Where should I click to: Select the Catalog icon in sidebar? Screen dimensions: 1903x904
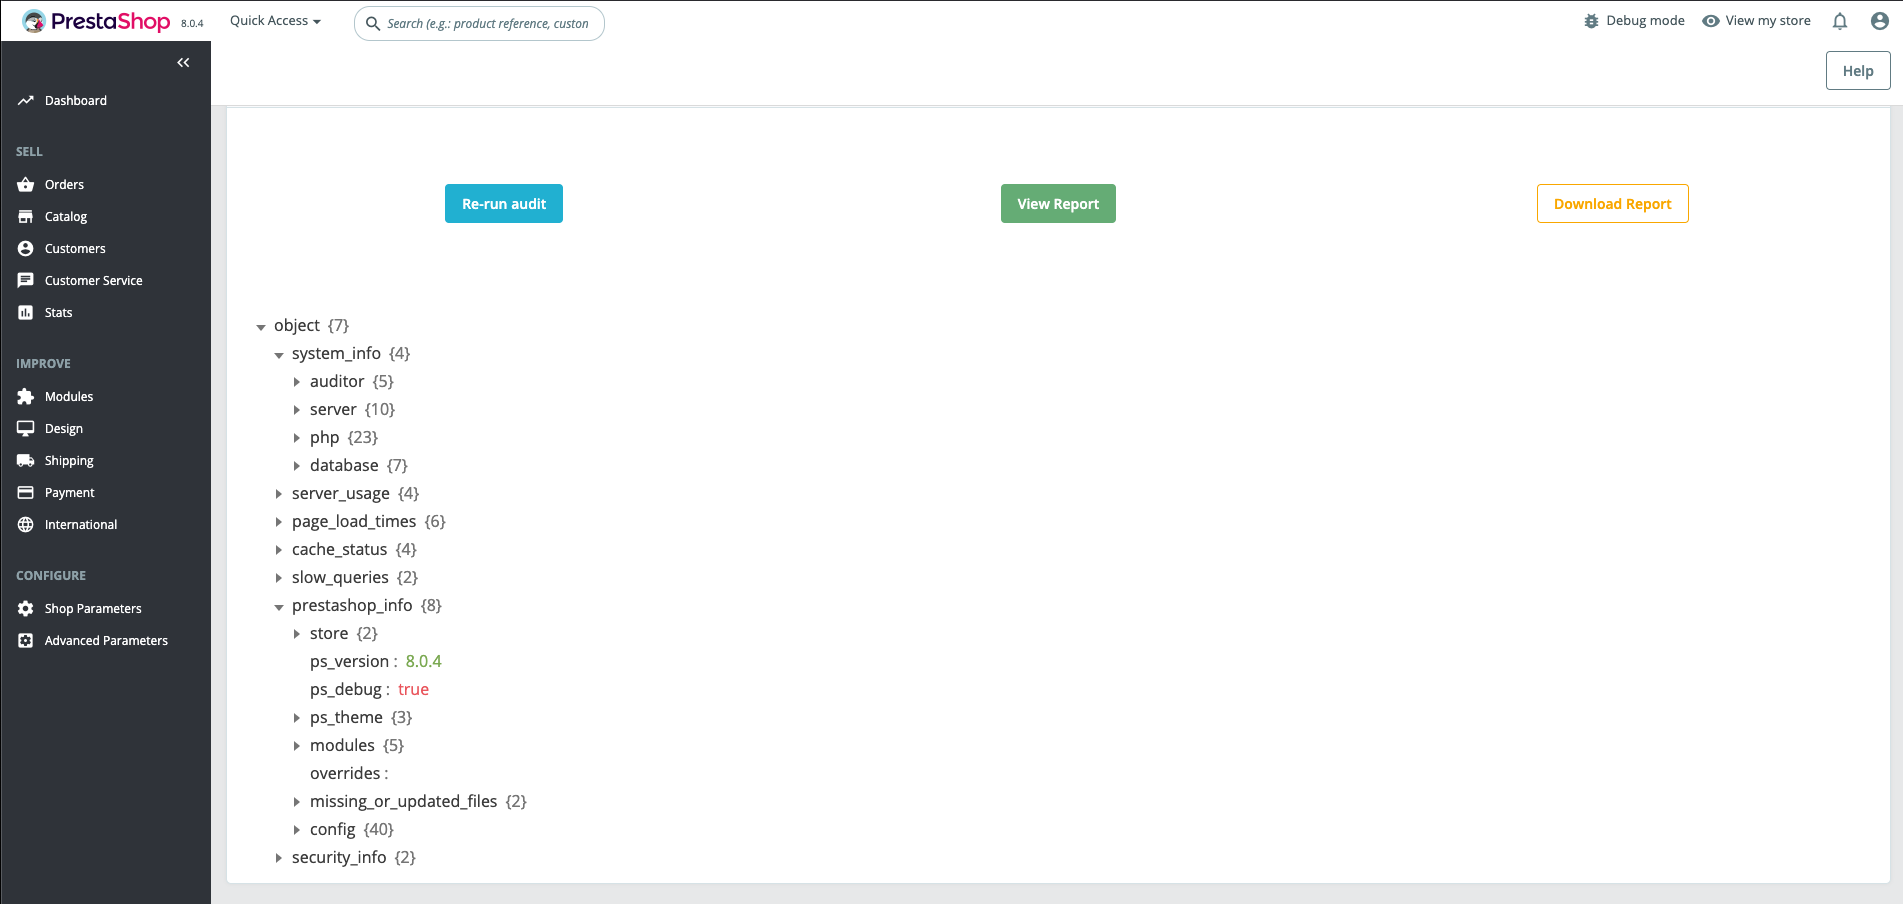[26, 216]
